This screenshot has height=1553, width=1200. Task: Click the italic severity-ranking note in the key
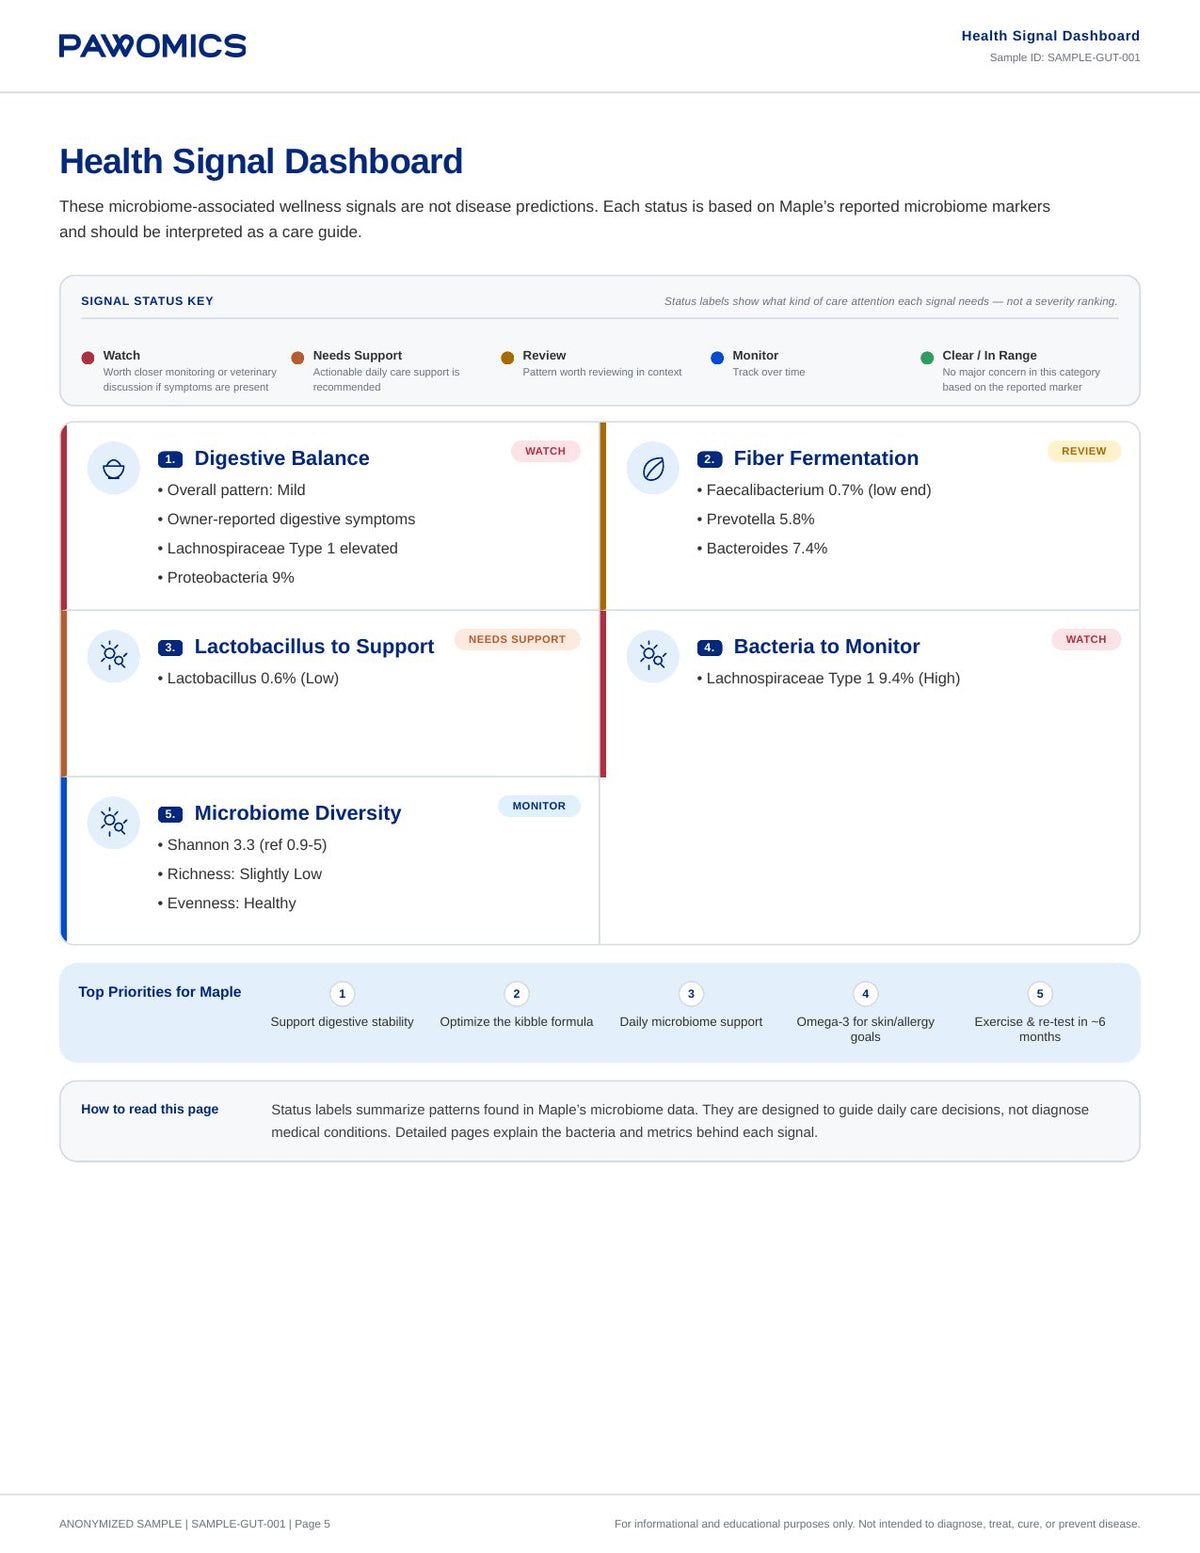[891, 301]
